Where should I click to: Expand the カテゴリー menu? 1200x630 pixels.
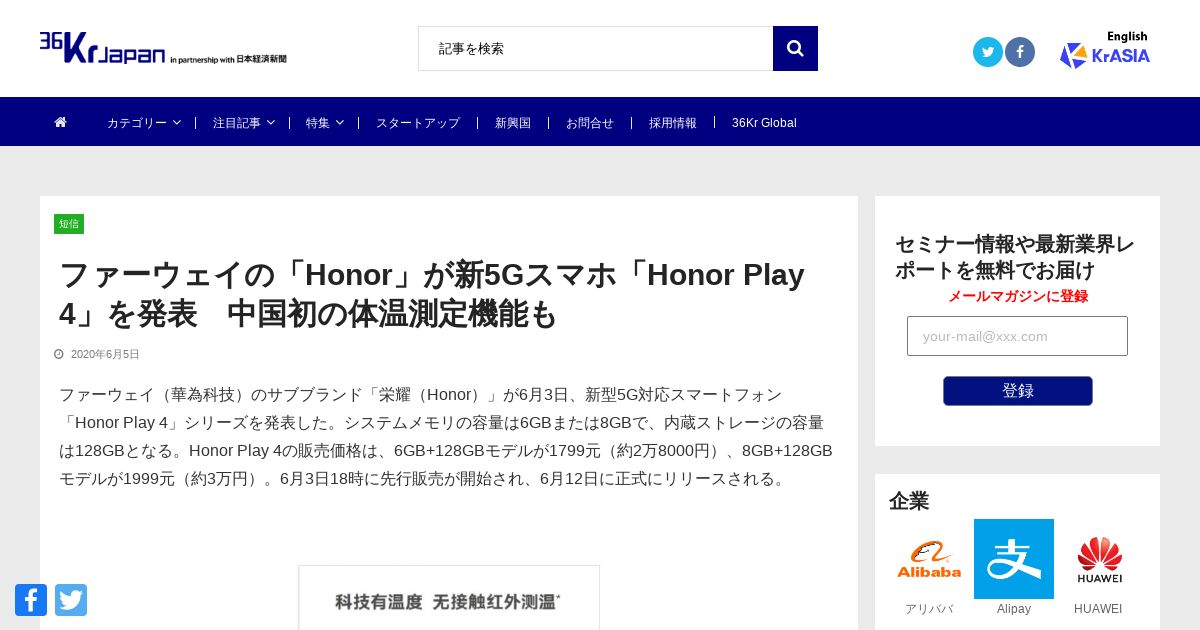[144, 123]
